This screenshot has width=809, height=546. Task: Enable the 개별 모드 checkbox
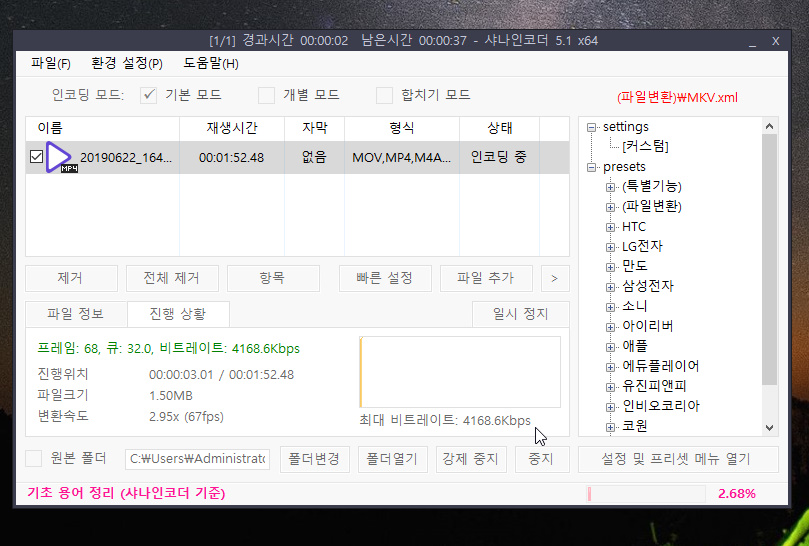[266, 95]
